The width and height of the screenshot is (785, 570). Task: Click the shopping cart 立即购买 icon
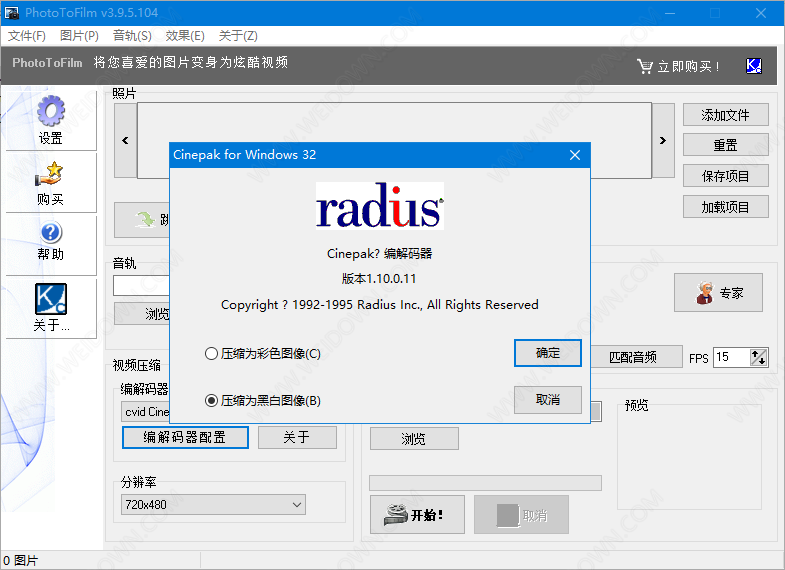click(x=645, y=66)
